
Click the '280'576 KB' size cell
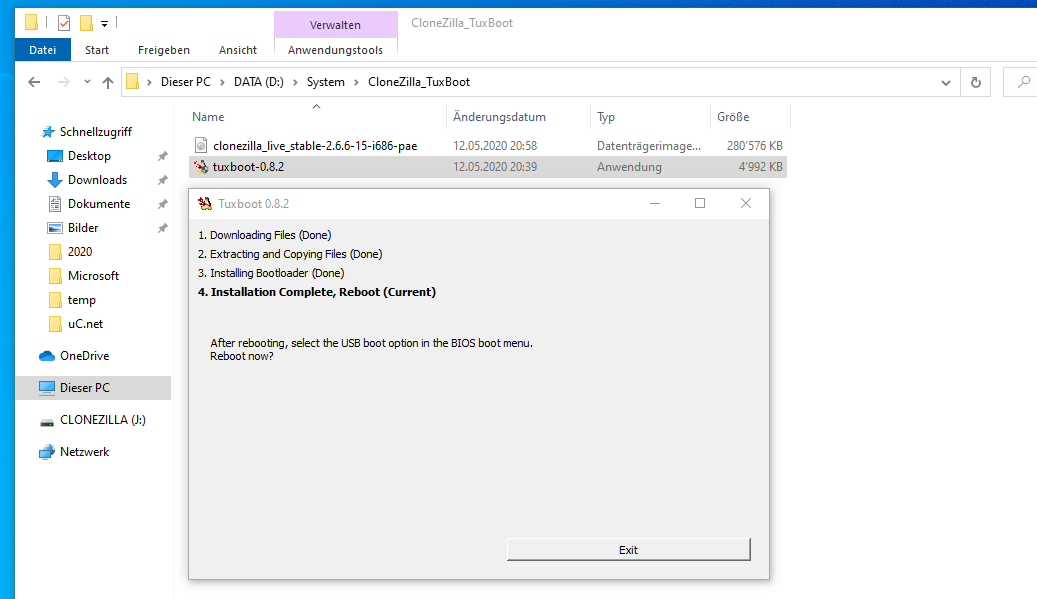coord(754,145)
